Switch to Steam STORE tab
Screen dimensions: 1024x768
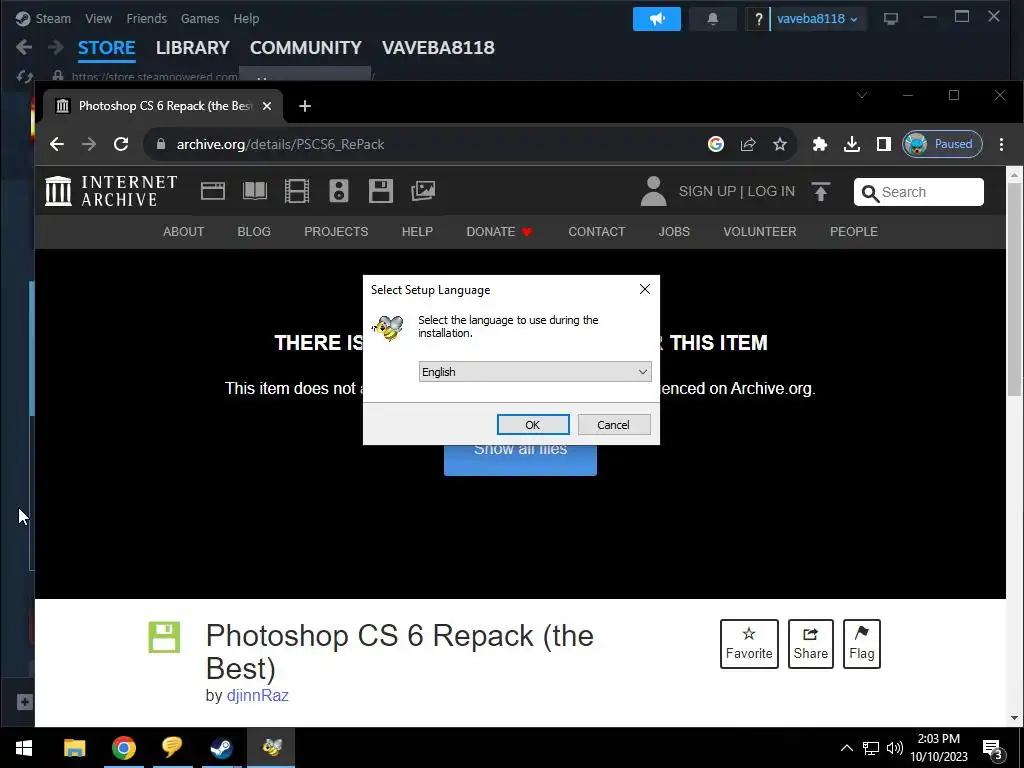click(x=106, y=48)
